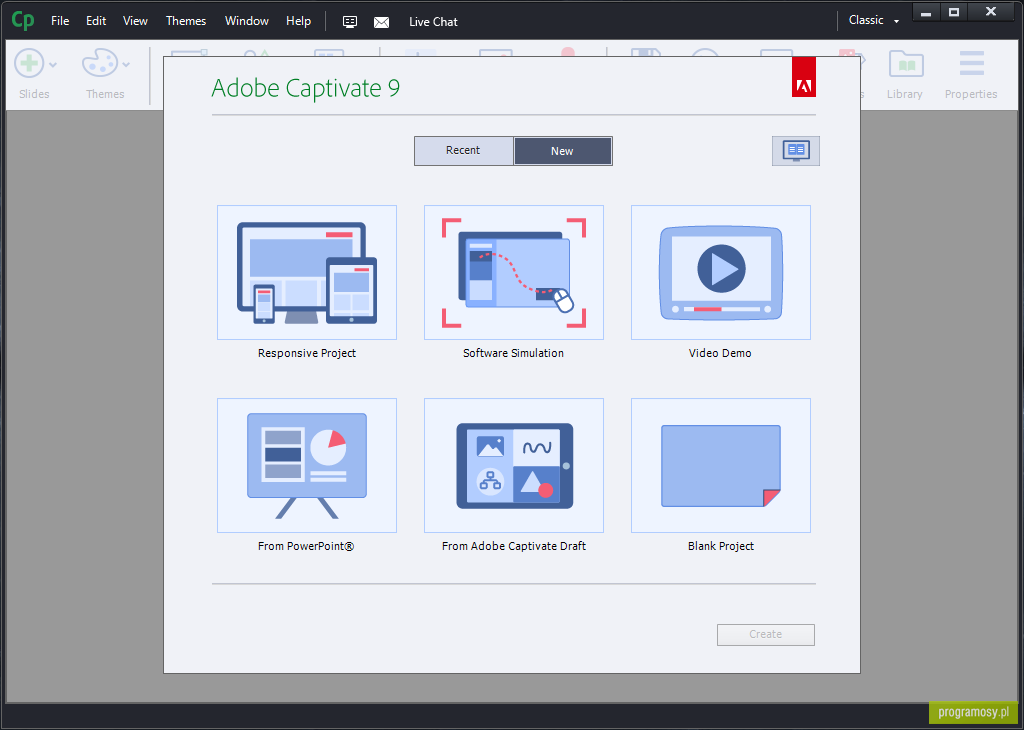Minimize the Captivate window
The width and height of the screenshot is (1024, 730).
click(926, 12)
